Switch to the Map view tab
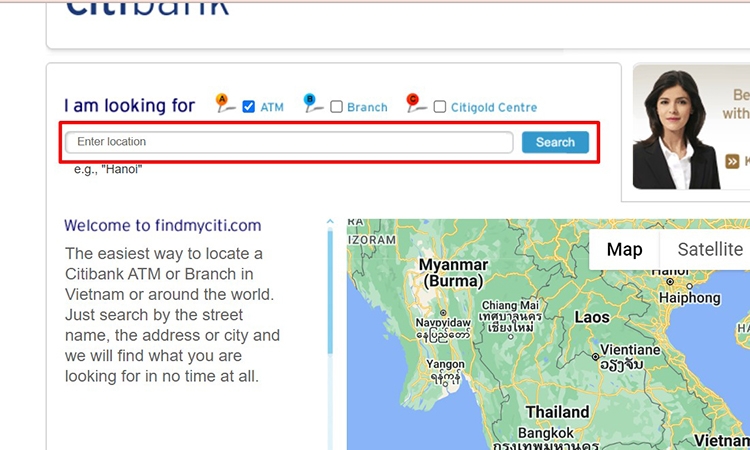 coord(624,250)
